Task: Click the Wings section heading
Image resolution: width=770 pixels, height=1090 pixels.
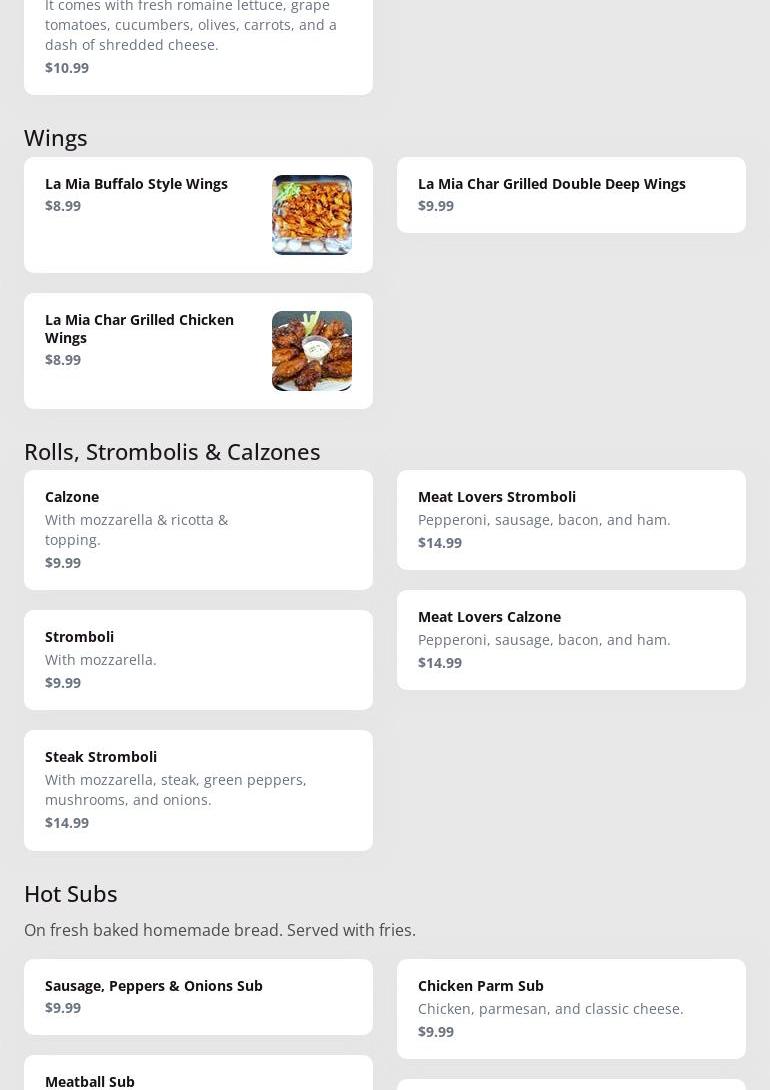Action: click(56, 137)
